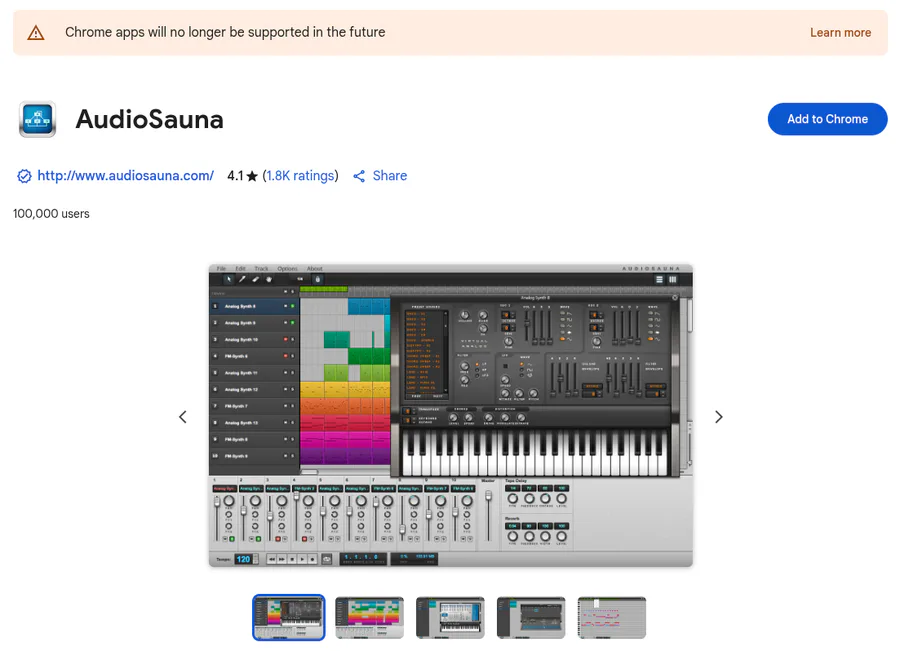Click "Chrome apps will no longer be supported" text
The height and width of the screenshot is (651, 900).
225,32
